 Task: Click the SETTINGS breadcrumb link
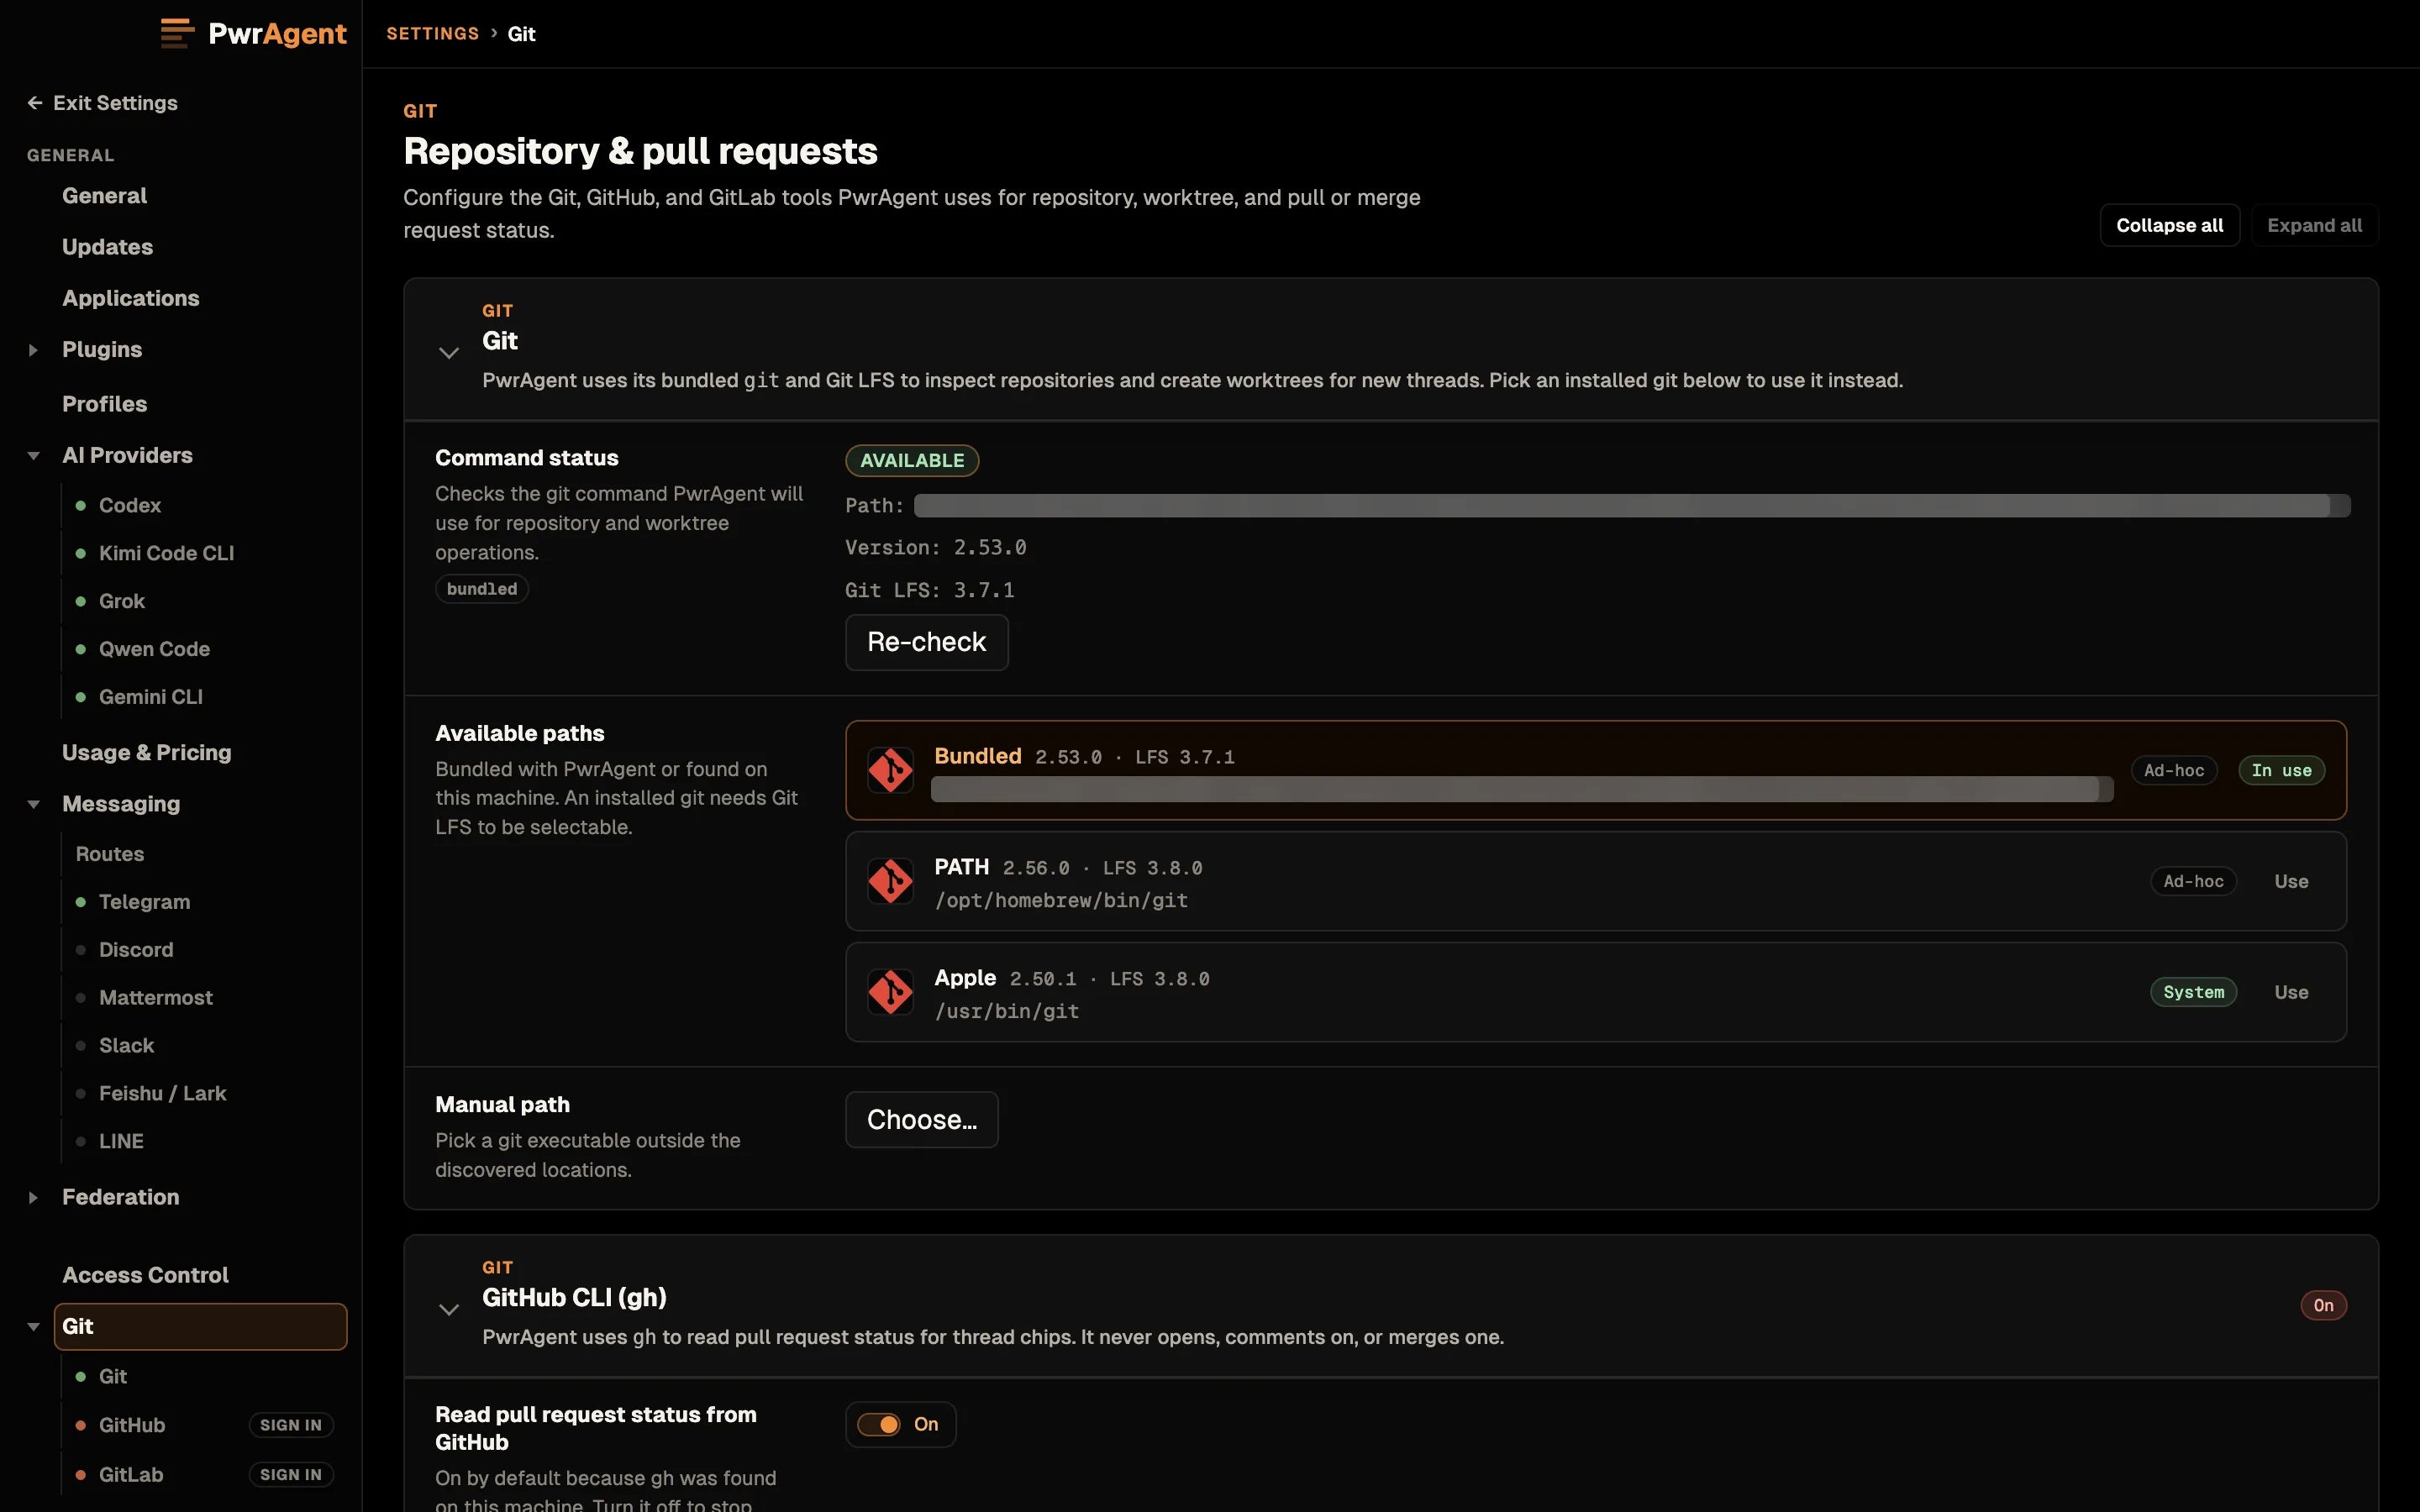(x=433, y=34)
